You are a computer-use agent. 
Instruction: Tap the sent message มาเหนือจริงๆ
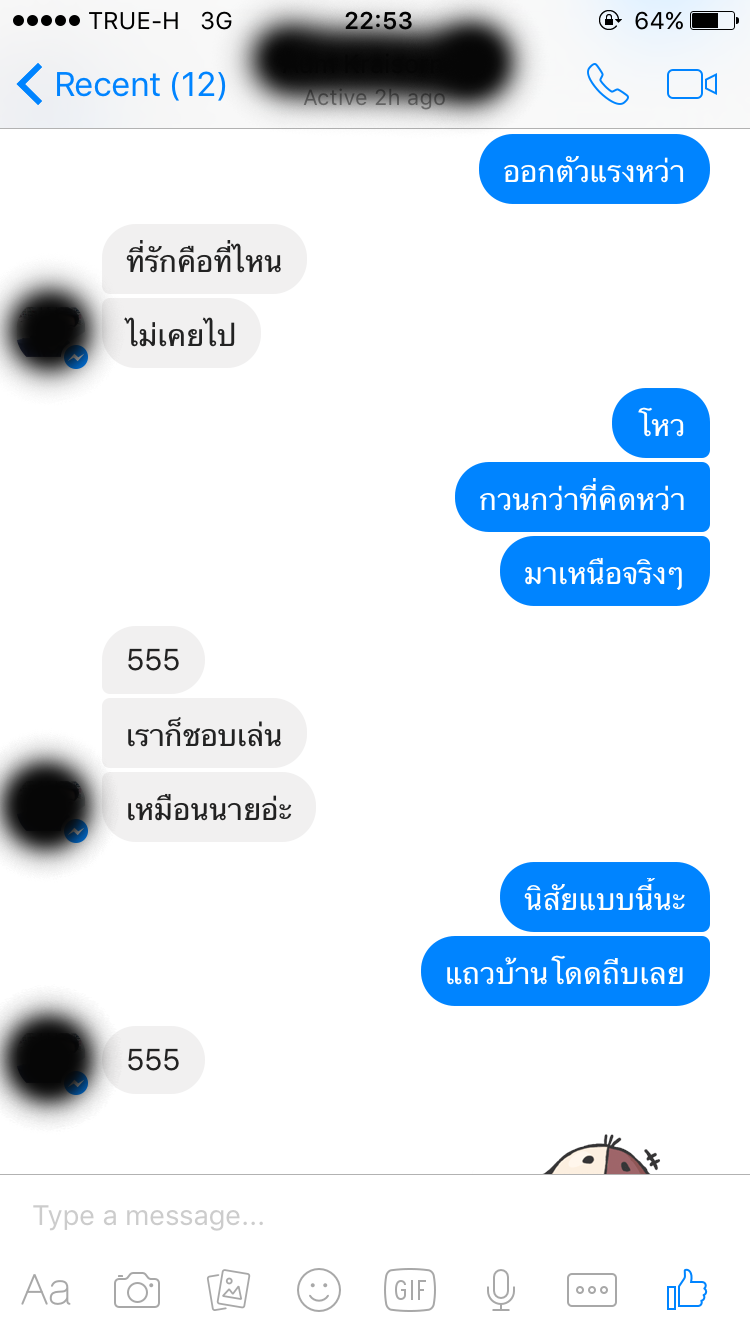click(604, 571)
